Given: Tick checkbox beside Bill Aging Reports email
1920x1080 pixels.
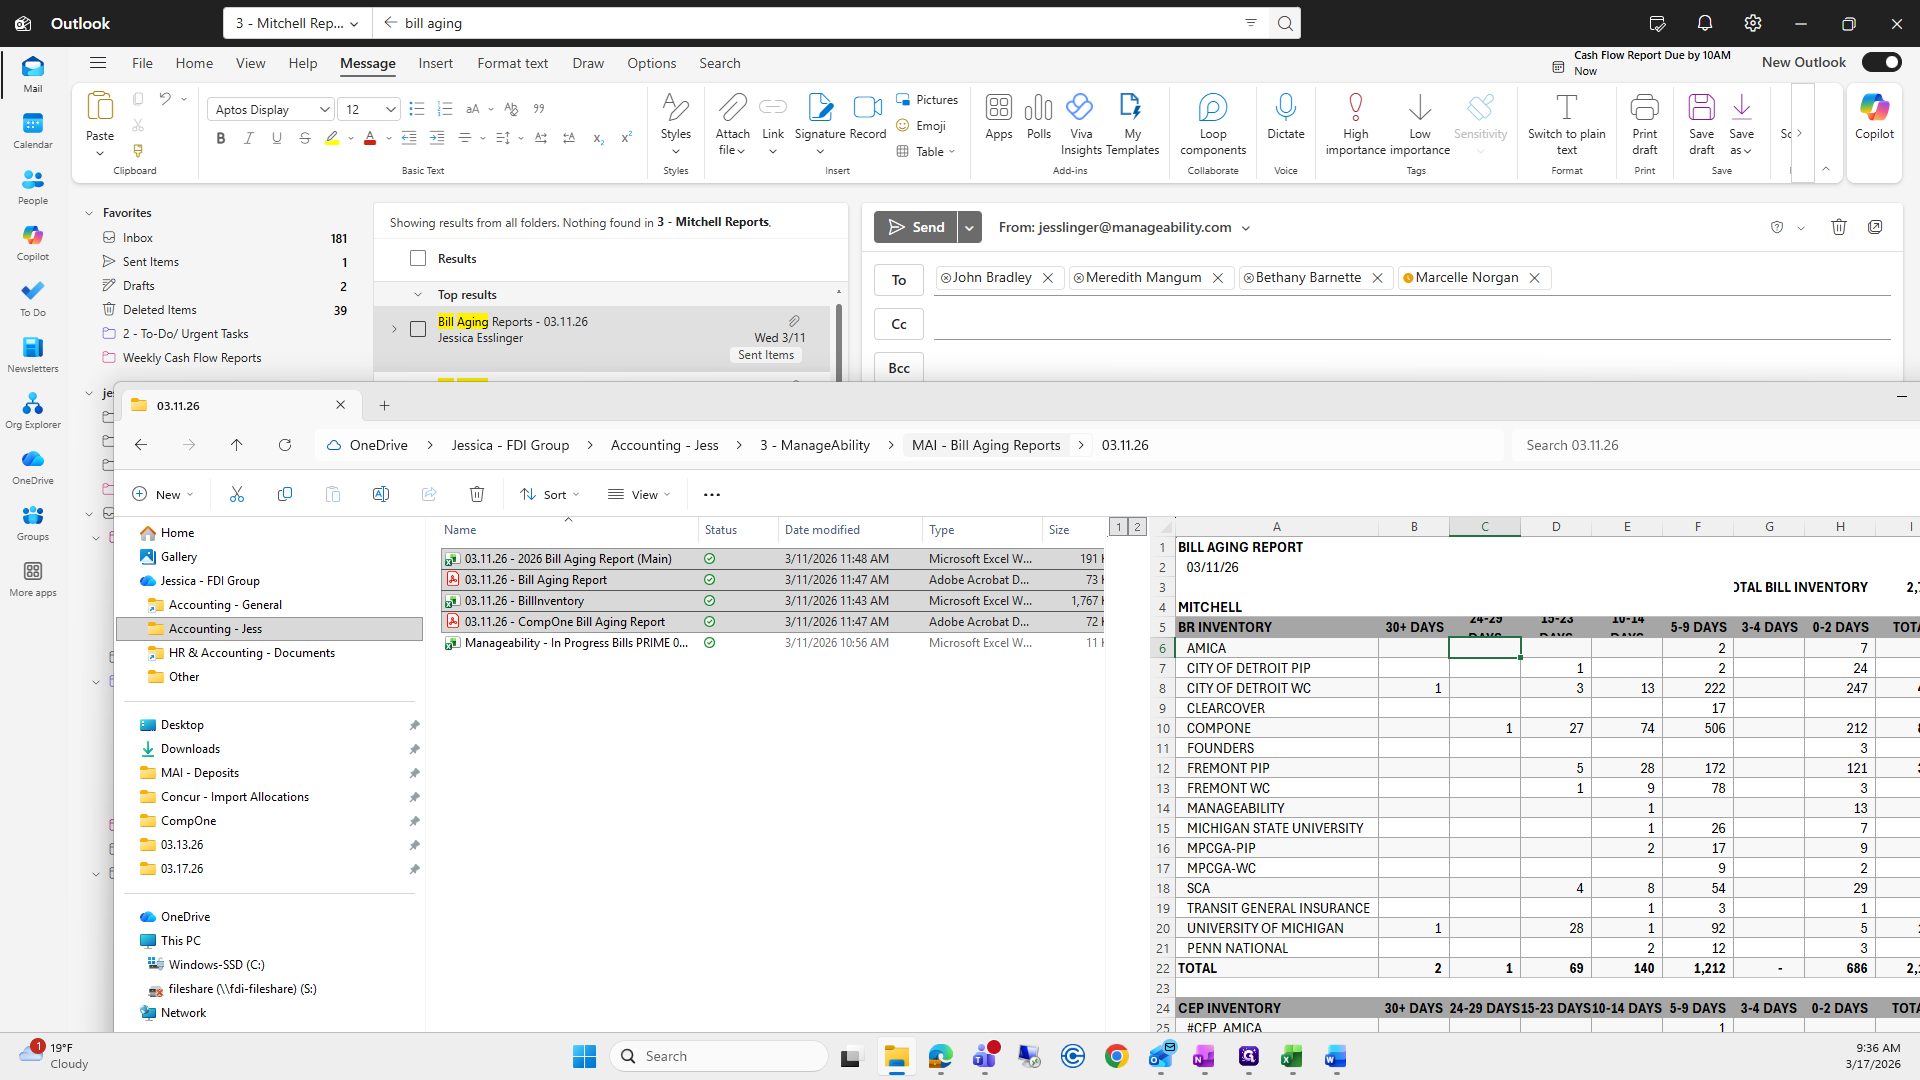Looking at the screenshot, I should click(x=418, y=329).
